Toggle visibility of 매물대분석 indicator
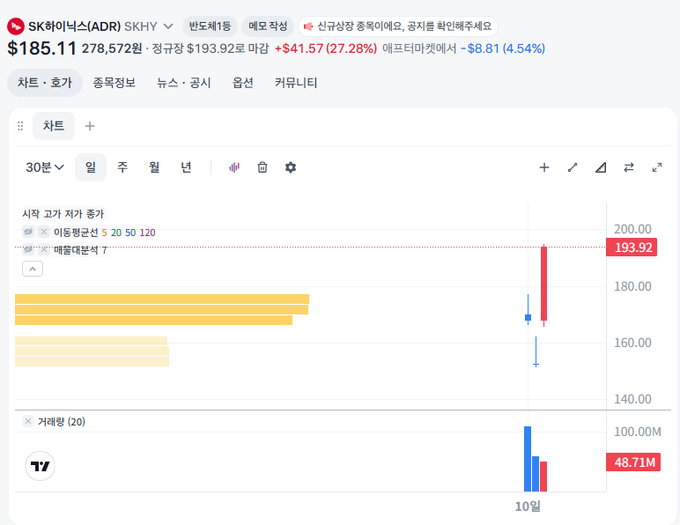Screen dimensions: 680x525 28,250
